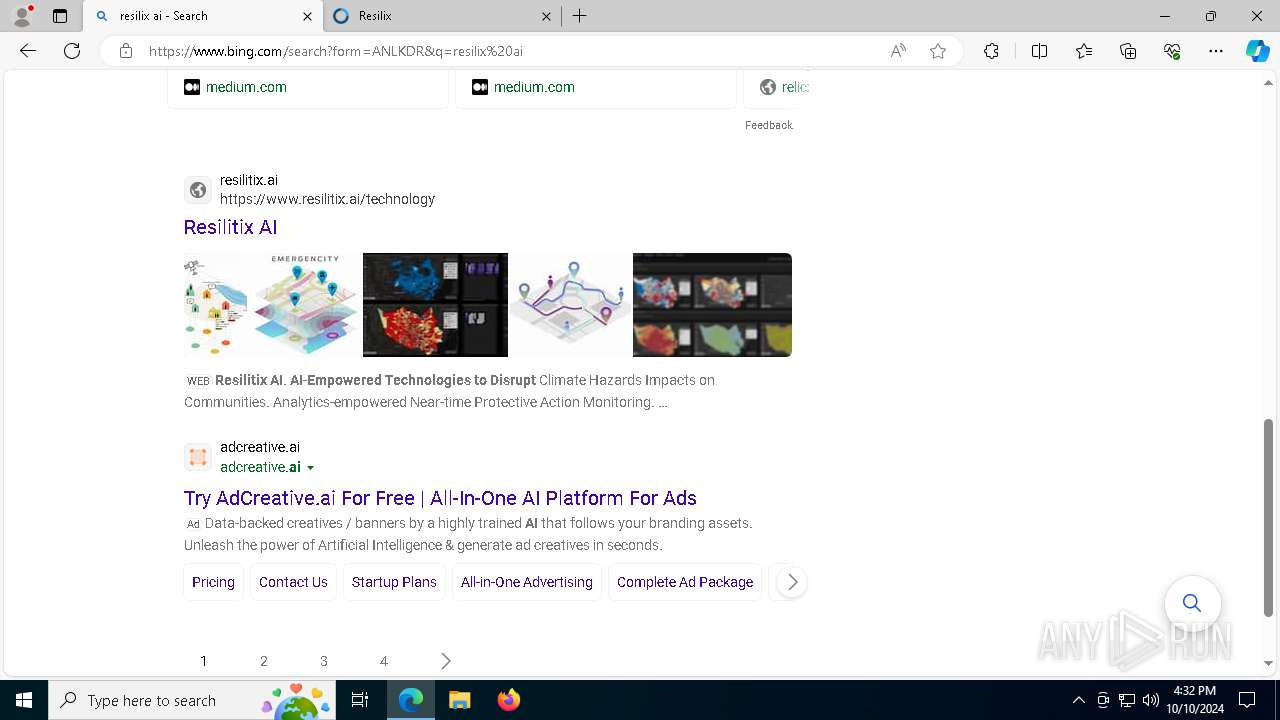This screenshot has height=720, width=1280.
Task: Add this page to favorites star
Action: (938, 51)
